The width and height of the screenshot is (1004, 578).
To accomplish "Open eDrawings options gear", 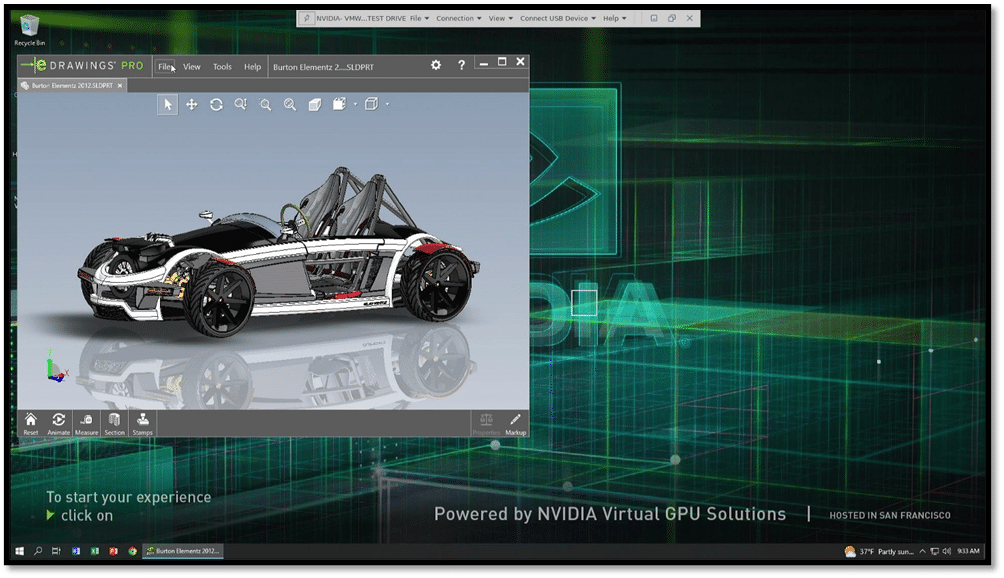I will 436,65.
